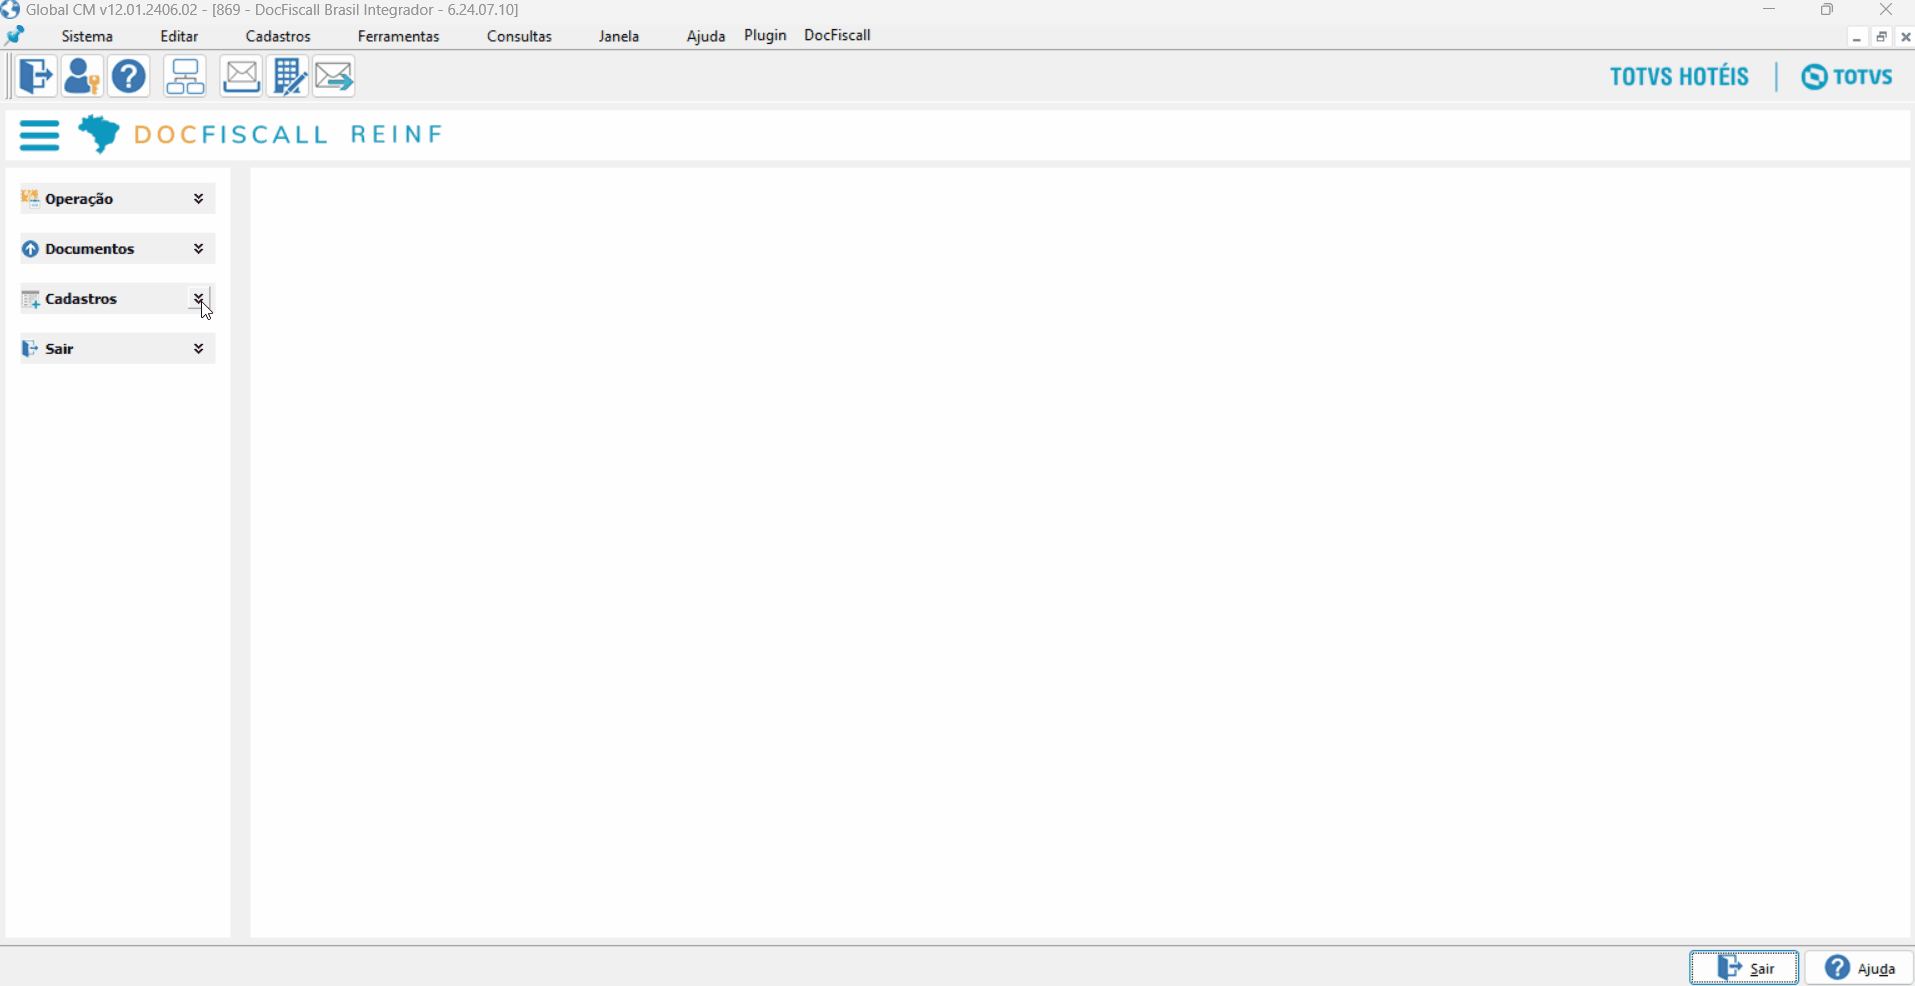The width and height of the screenshot is (1915, 986).
Task: Expand the Cadastros sidebar section chevron
Action: click(x=199, y=299)
